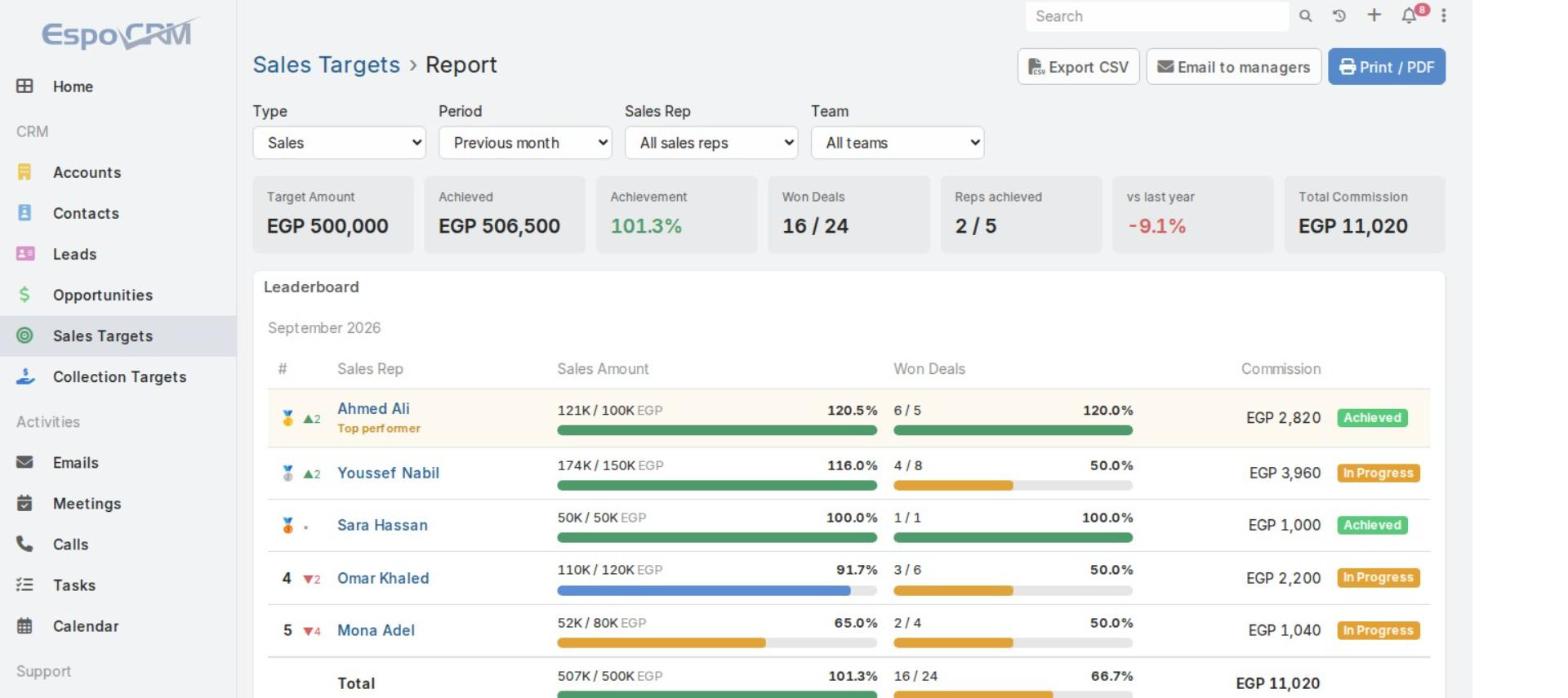Open Meetings from the sidebar
Viewport: 1568px width, 698px height.
118,503
